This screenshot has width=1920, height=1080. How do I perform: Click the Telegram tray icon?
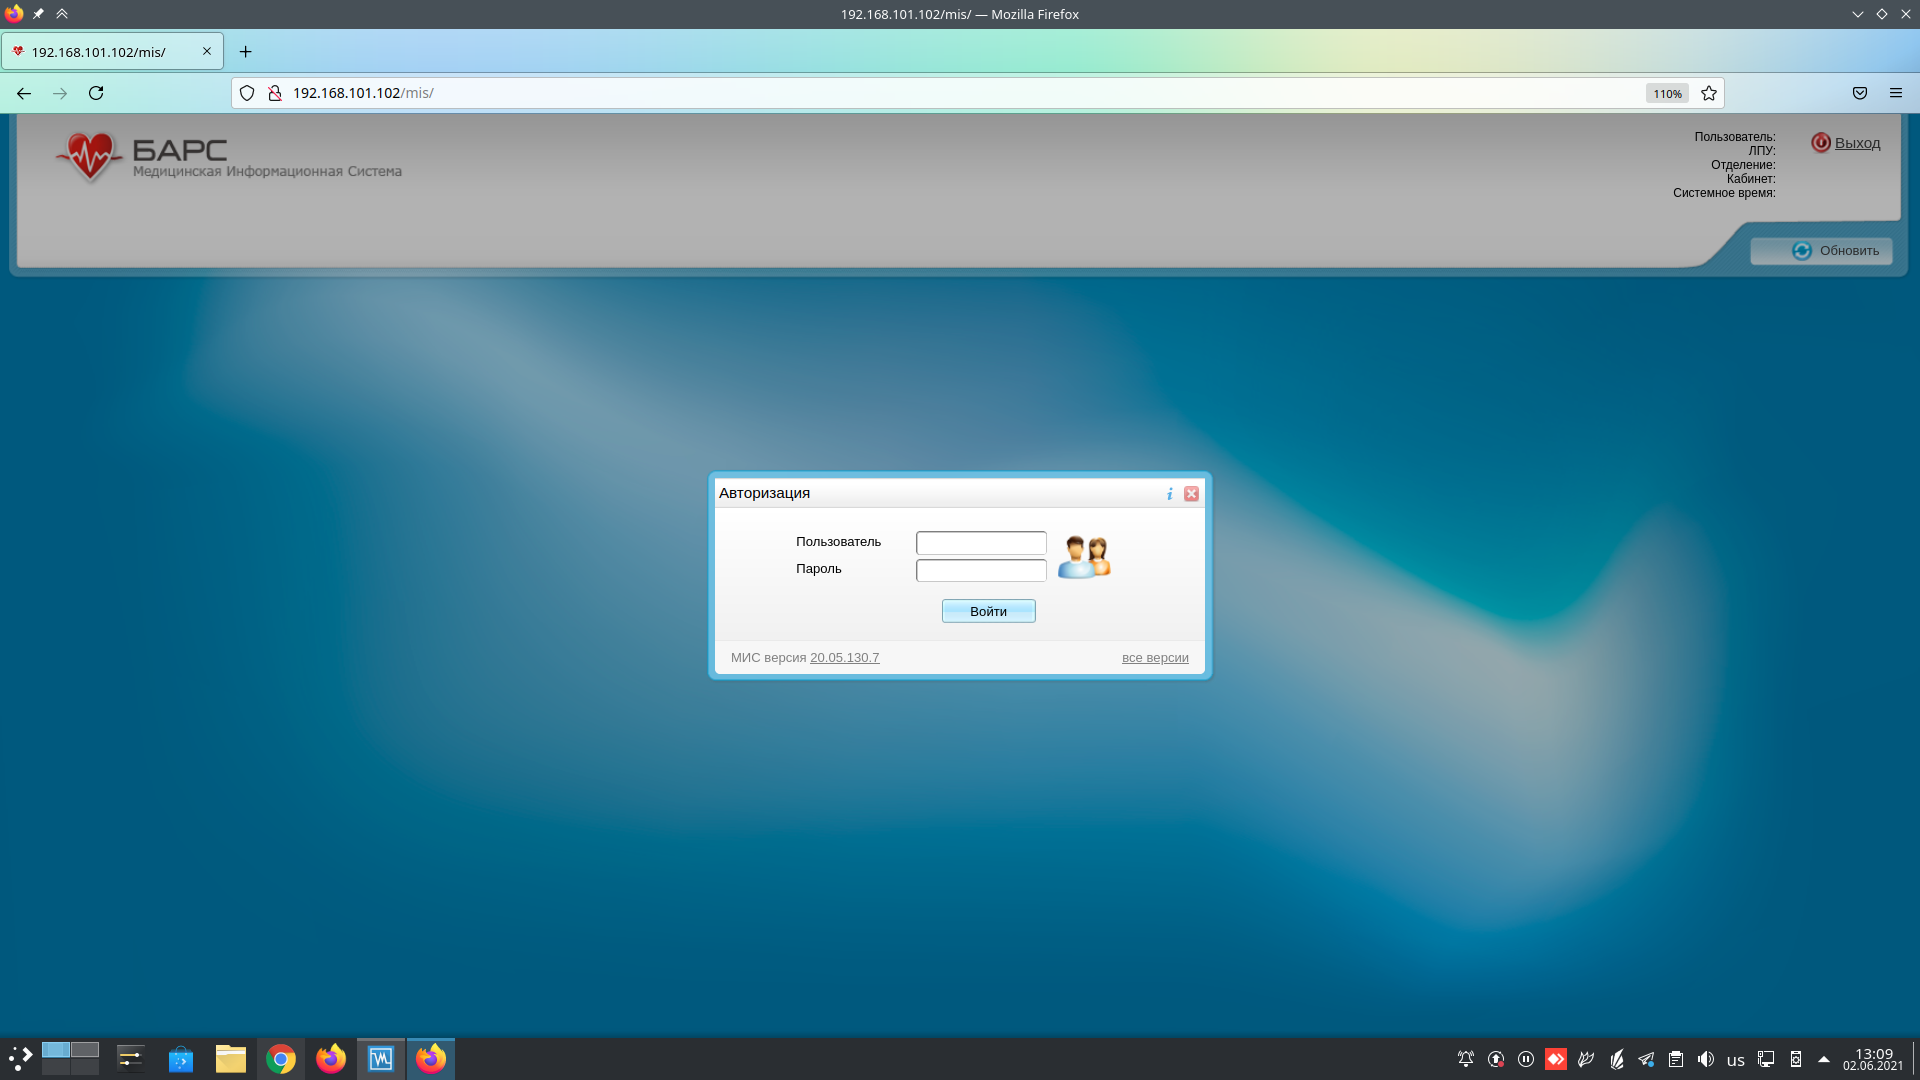pyautogui.click(x=1646, y=1059)
